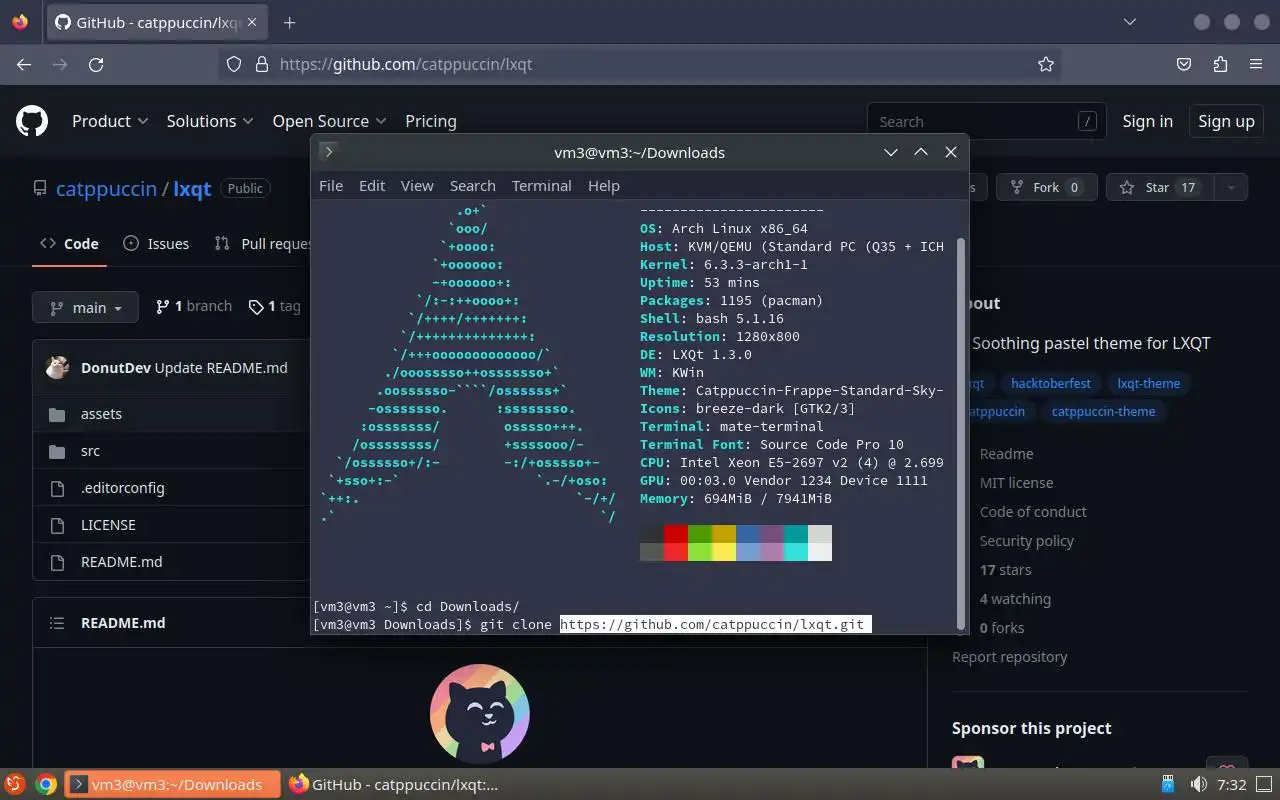Image resolution: width=1280 pixels, height=800 pixels.
Task: Star the repository with the Star button
Action: tap(1158, 187)
